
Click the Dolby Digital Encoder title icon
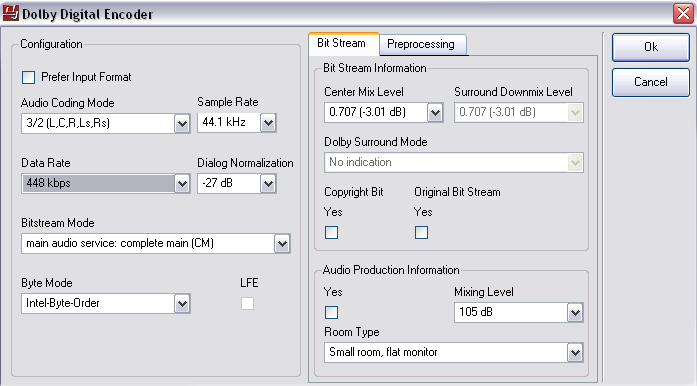pyautogui.click(x=11, y=13)
